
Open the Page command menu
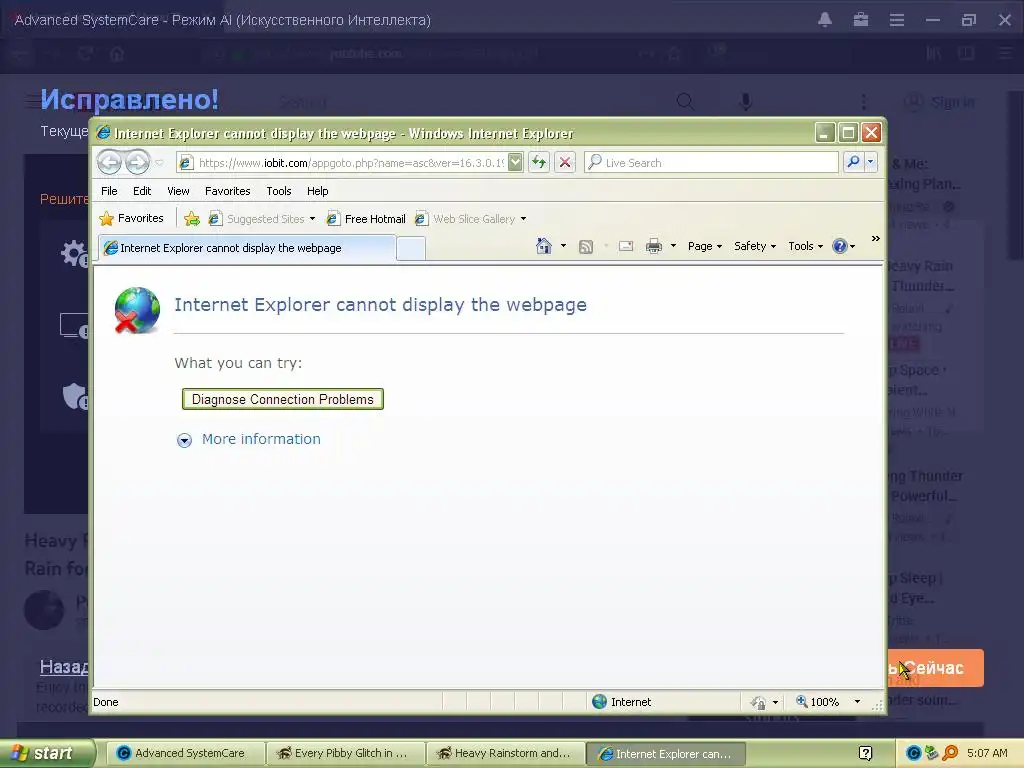tap(705, 246)
